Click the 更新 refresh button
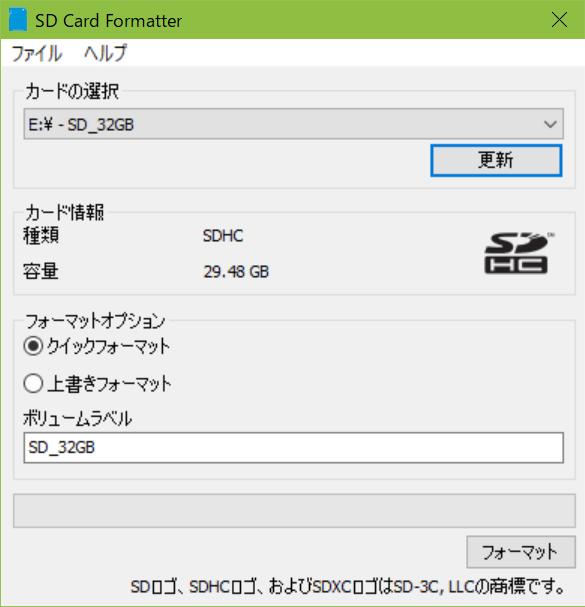Viewport: 585px width, 607px height. [x=496, y=160]
